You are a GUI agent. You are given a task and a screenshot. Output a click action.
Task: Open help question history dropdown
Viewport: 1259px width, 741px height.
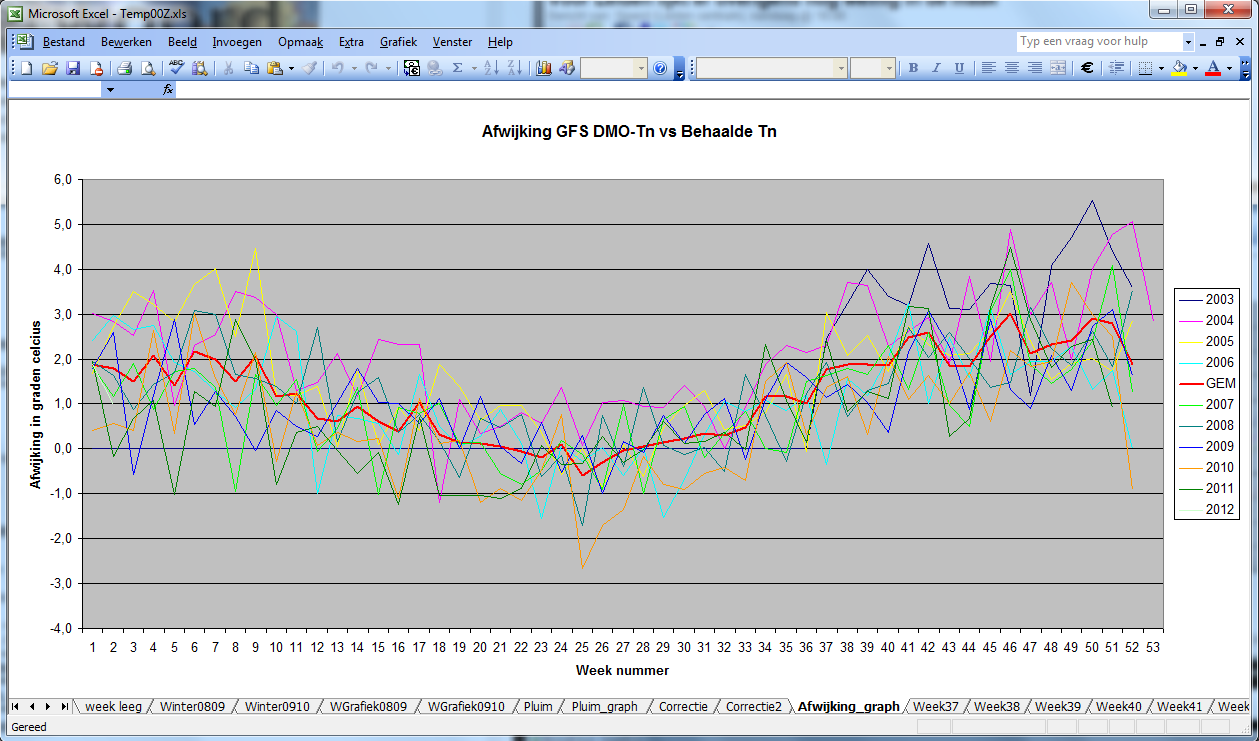[x=1188, y=42]
